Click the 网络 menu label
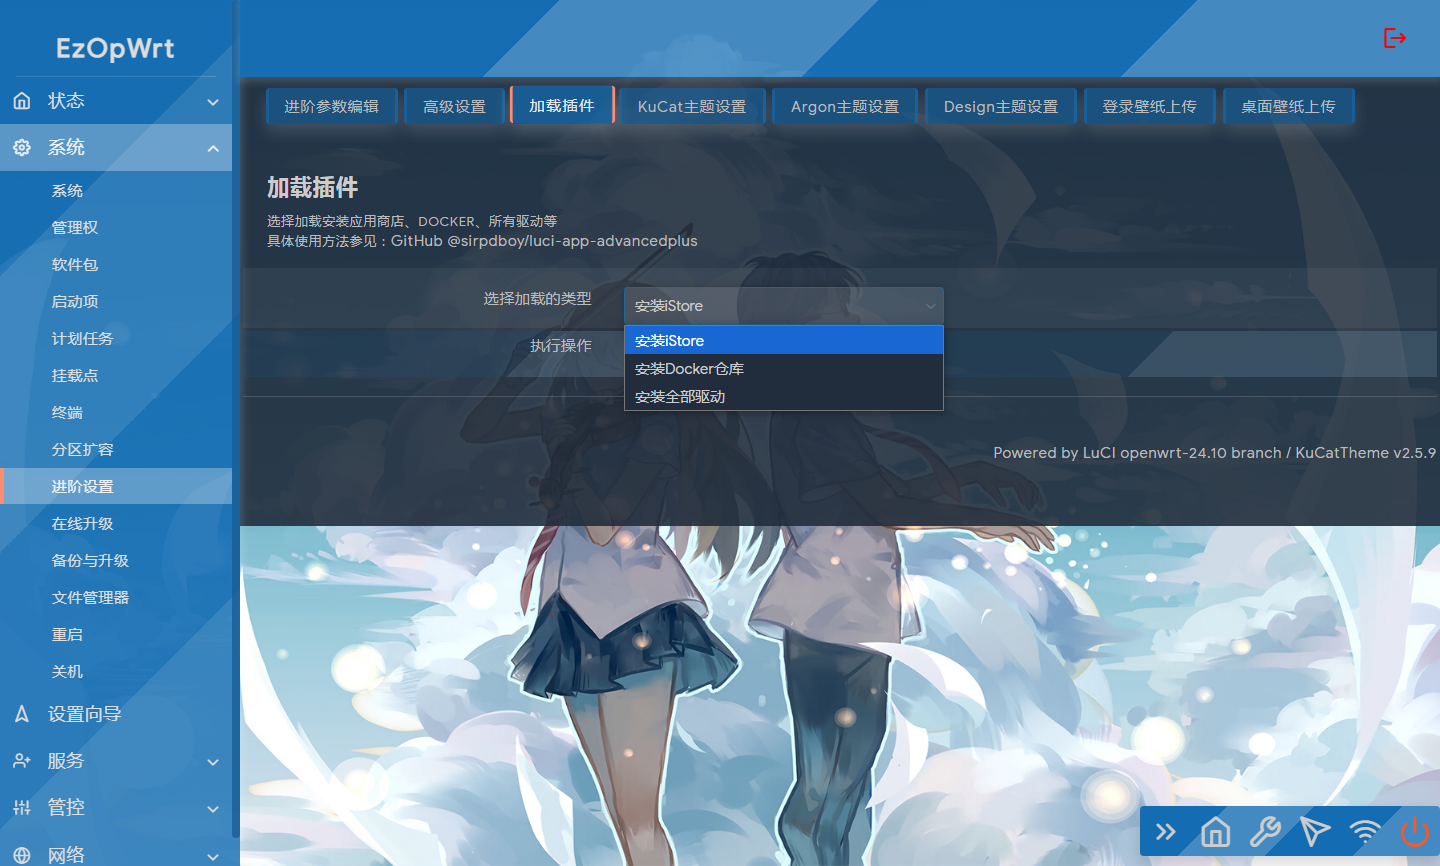 (x=66, y=855)
